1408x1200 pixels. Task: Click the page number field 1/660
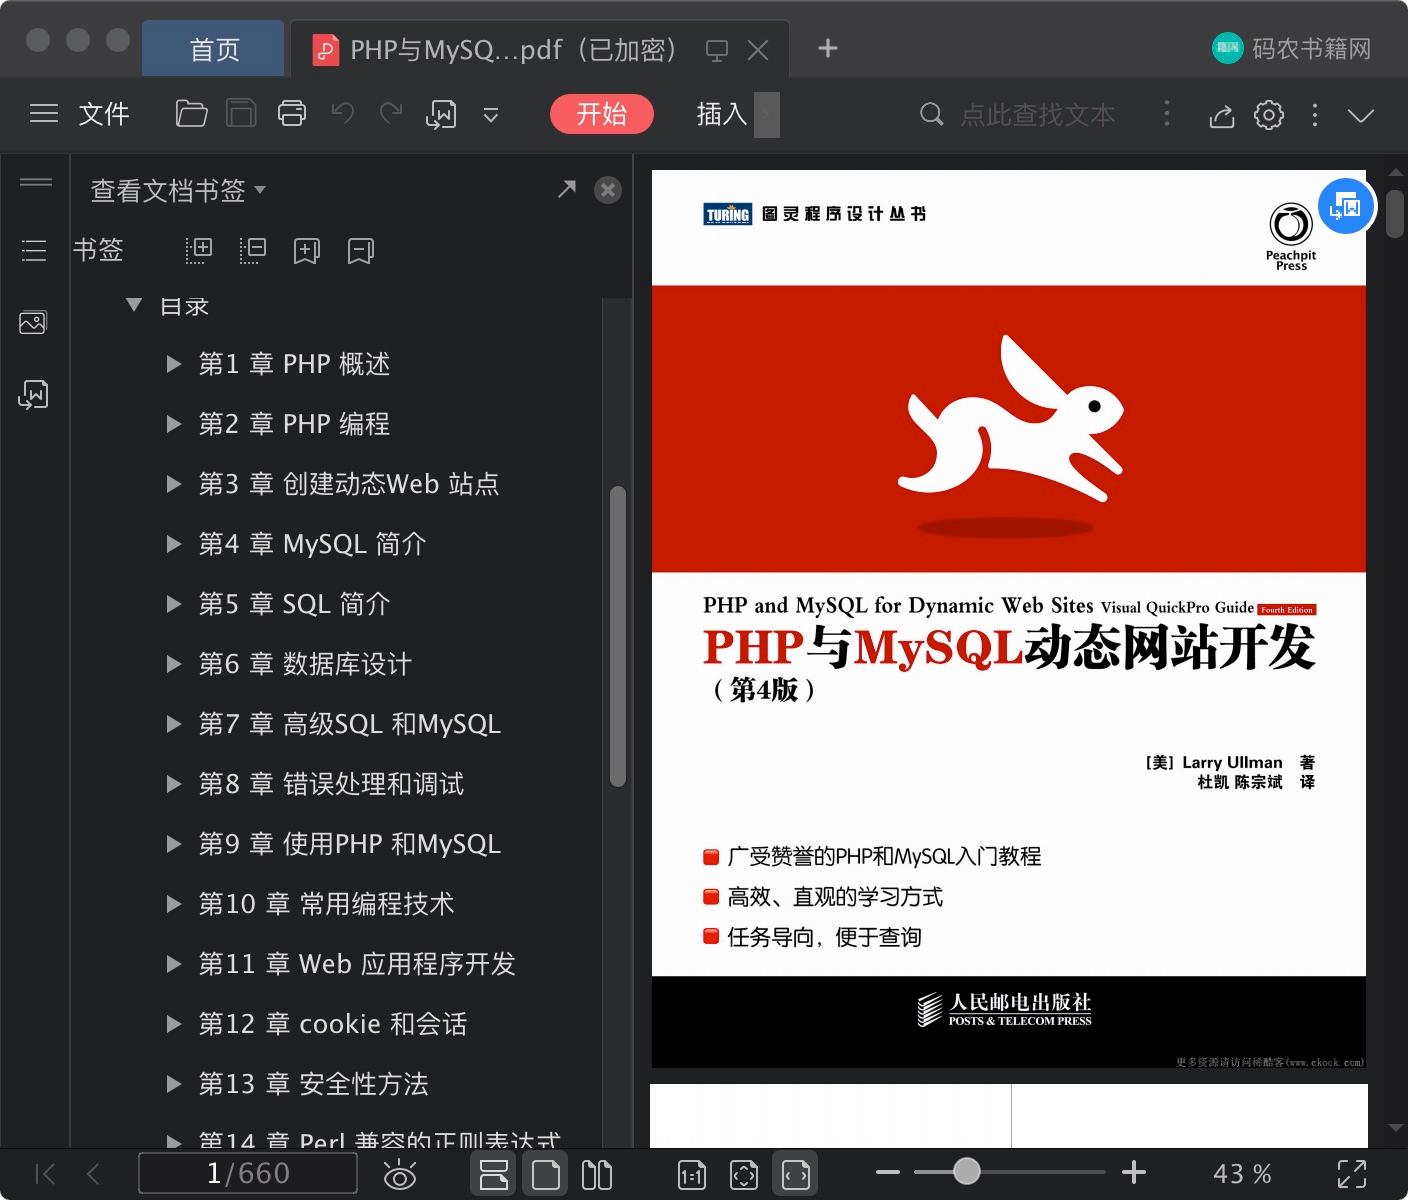(248, 1173)
